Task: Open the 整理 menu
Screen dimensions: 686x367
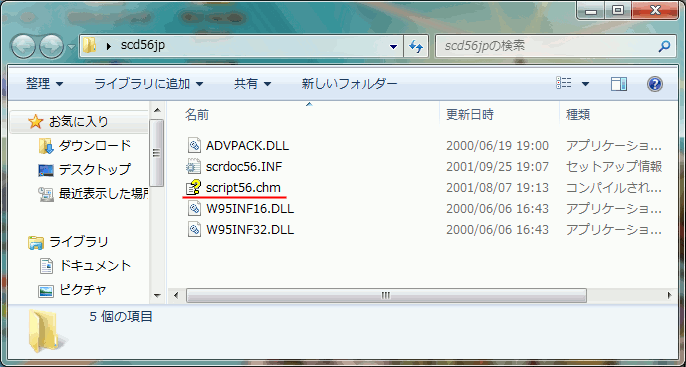Action: pyautogui.click(x=44, y=84)
